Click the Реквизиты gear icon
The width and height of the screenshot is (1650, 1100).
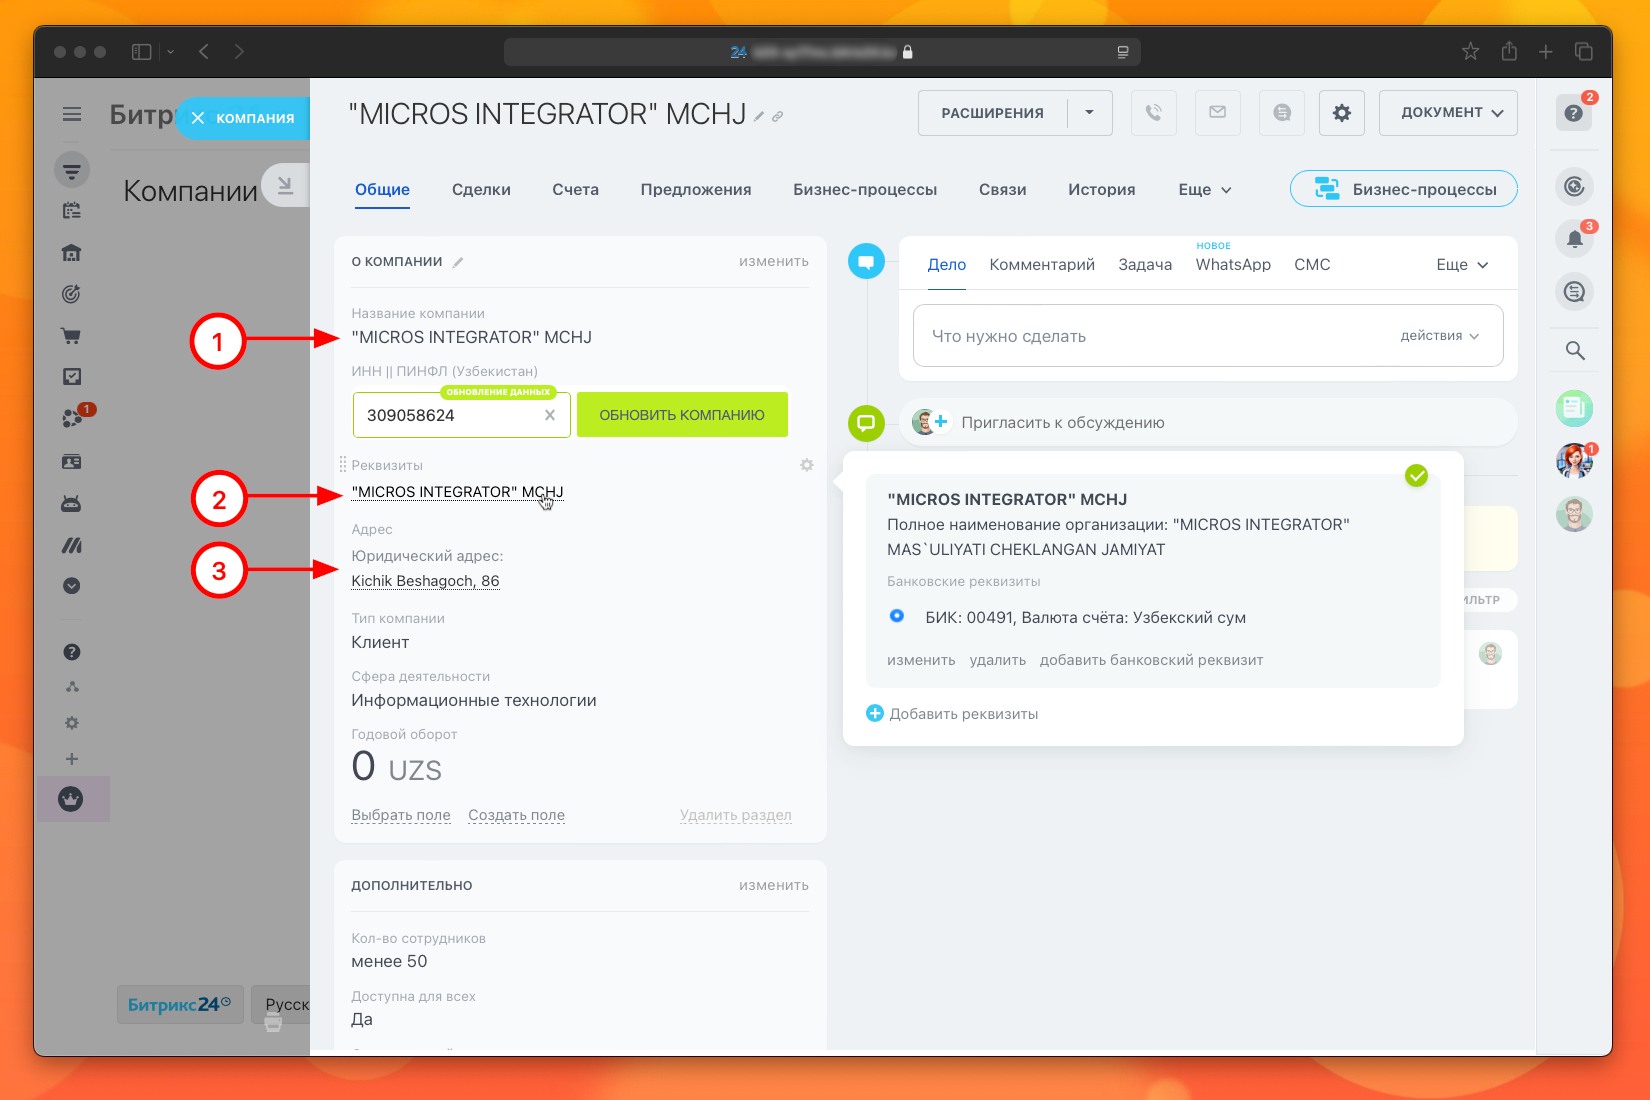click(x=807, y=465)
